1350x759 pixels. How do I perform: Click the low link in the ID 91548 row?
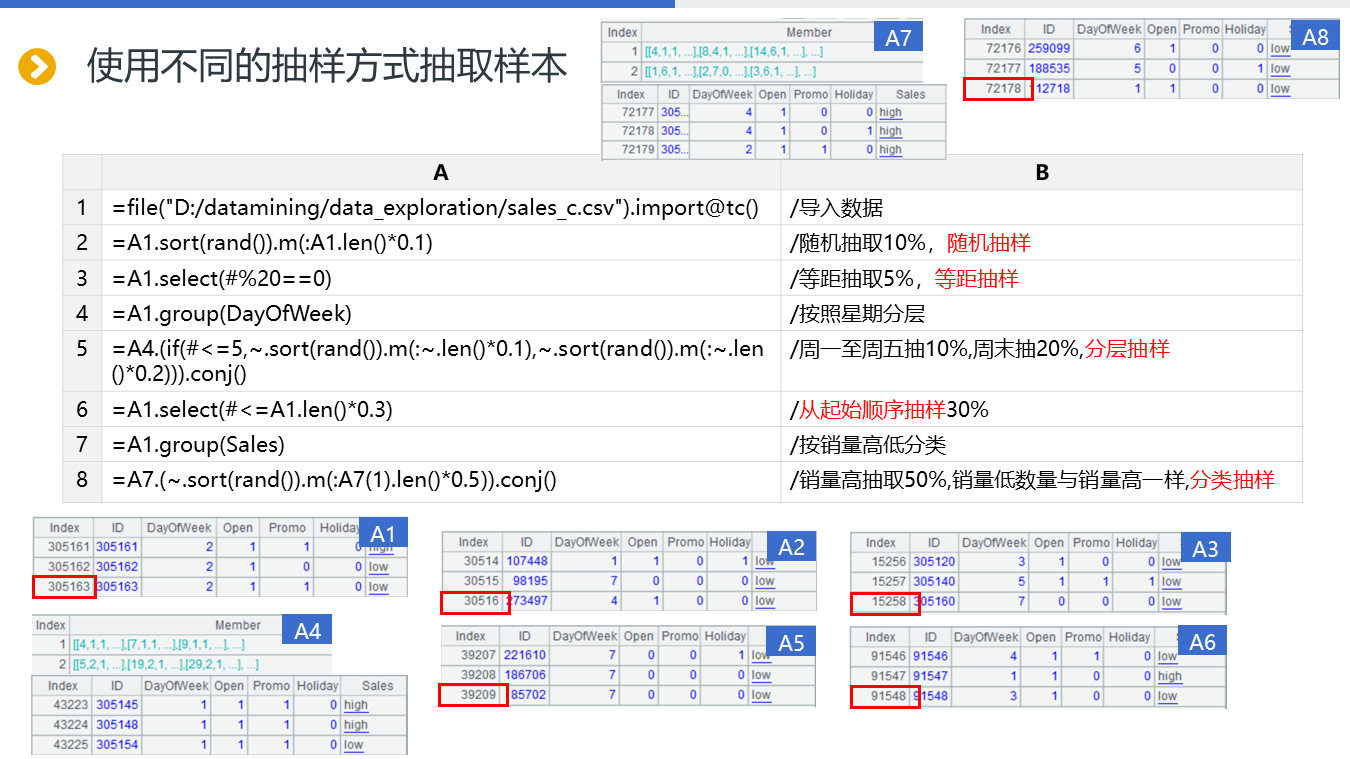1168,696
